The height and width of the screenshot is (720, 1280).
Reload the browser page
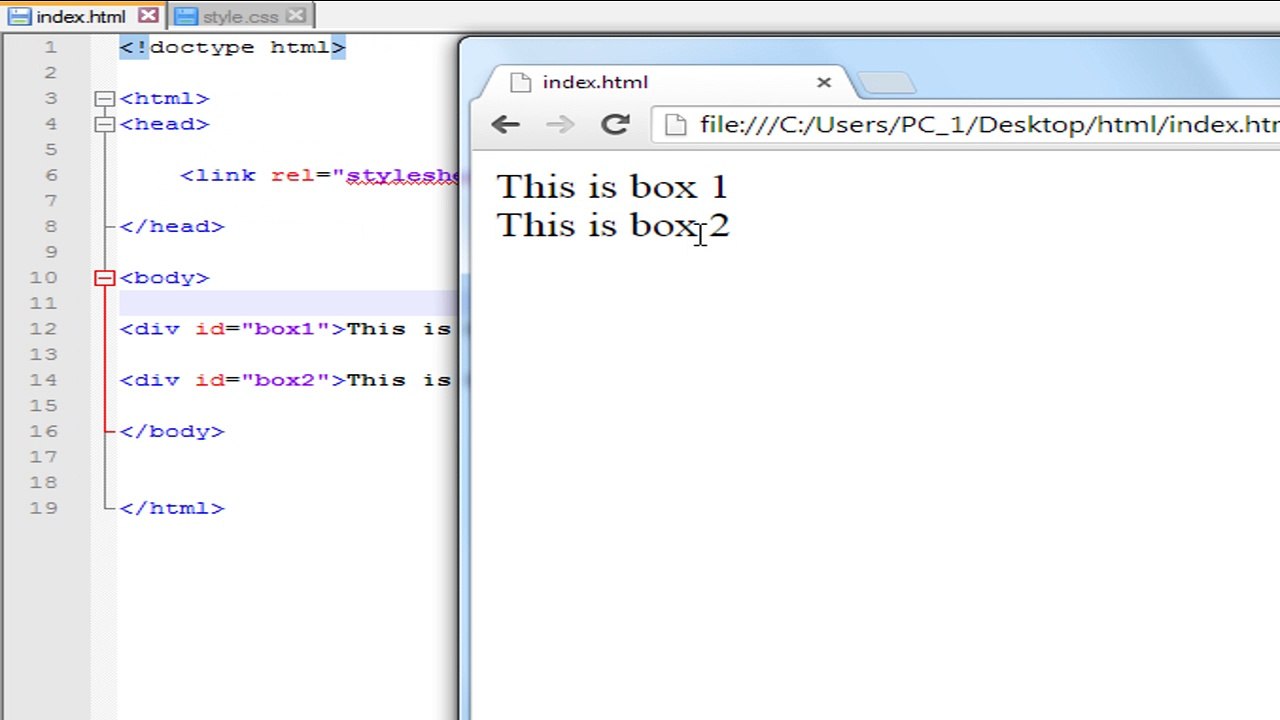click(615, 124)
